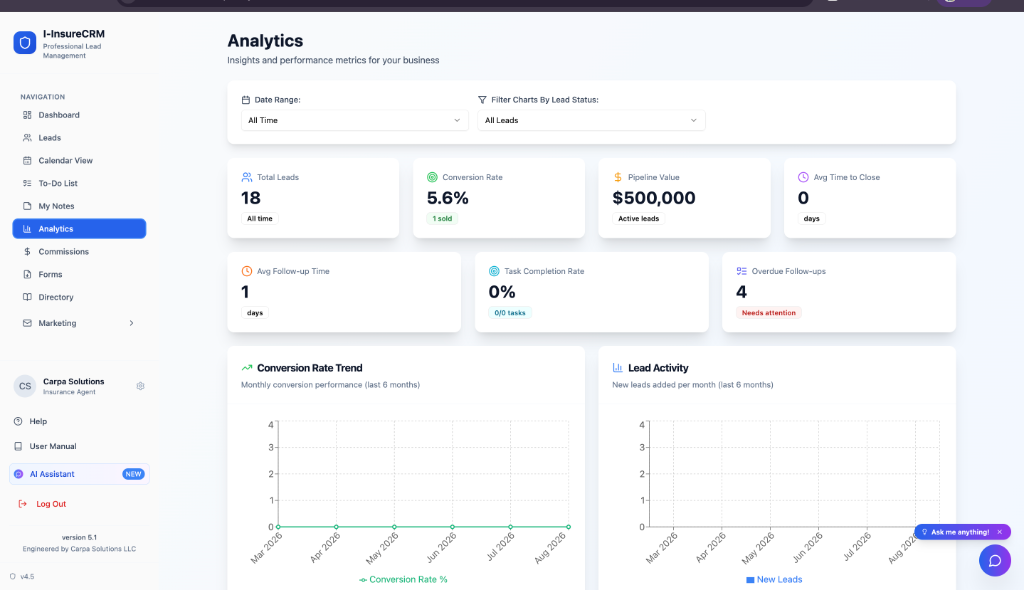Viewport: 1024px width, 590px height.
Task: Click the Commissions dollar sign icon
Action: click(27, 252)
